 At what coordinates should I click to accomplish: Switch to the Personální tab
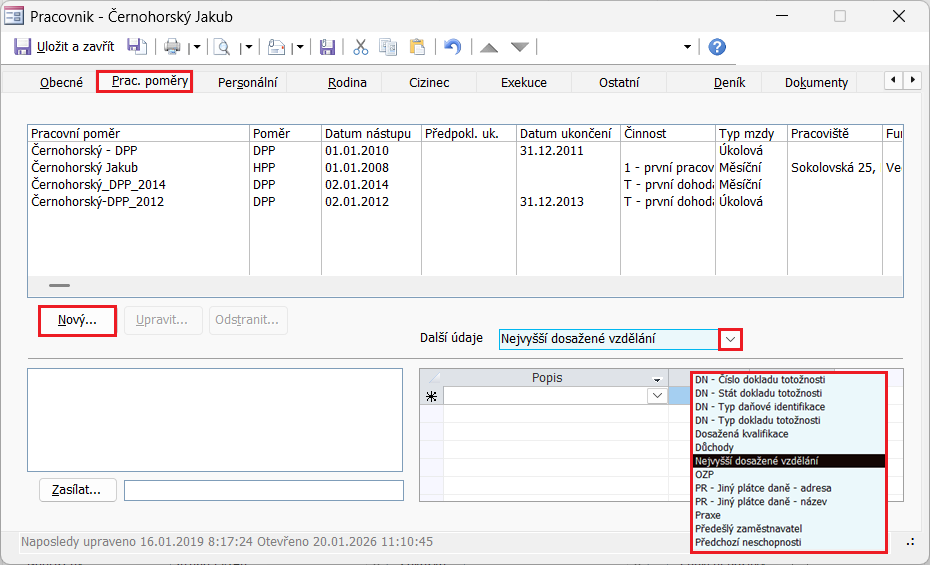coord(248,83)
